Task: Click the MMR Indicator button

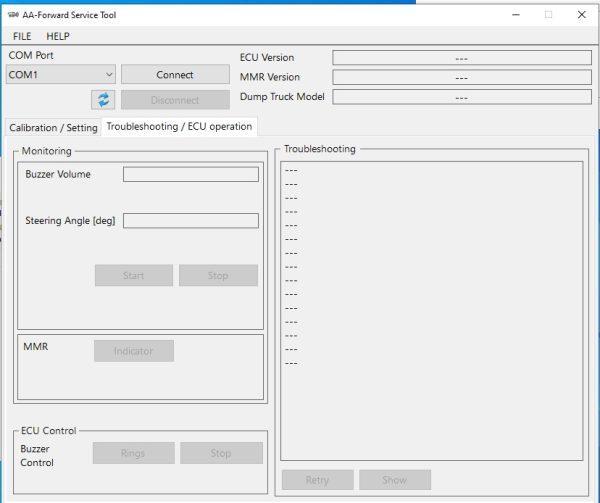Action: [x=134, y=351]
